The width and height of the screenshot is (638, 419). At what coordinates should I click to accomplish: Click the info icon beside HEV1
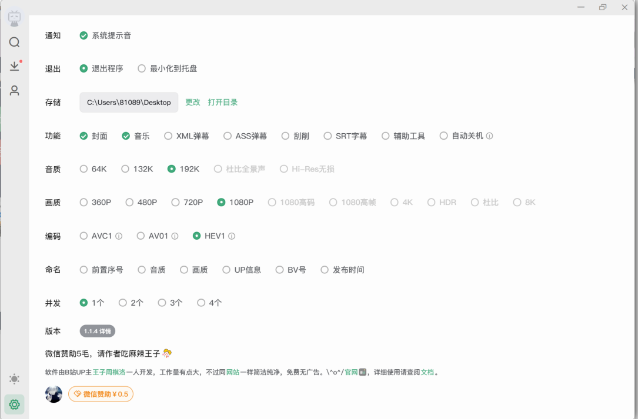231,237
